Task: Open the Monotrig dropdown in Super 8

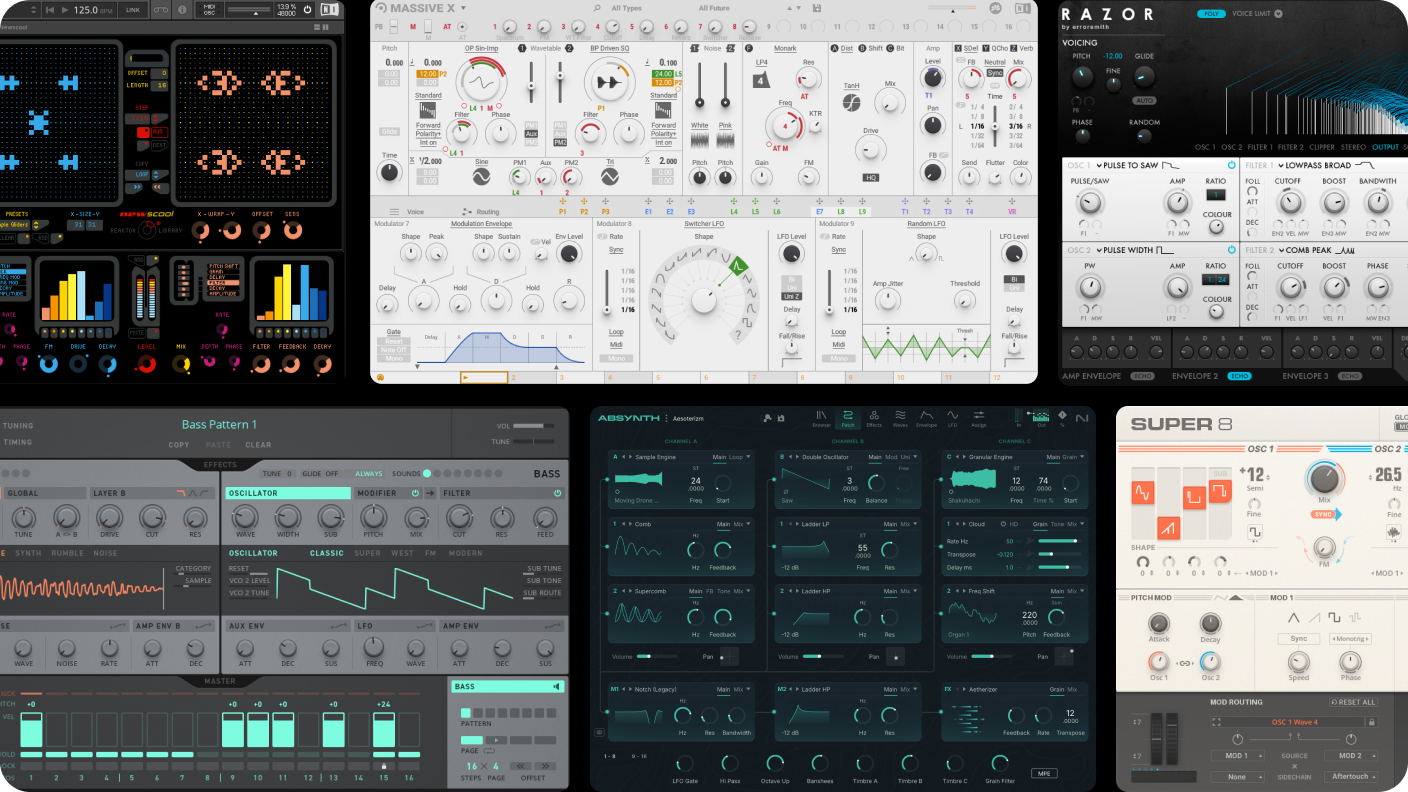Action: pos(1350,638)
